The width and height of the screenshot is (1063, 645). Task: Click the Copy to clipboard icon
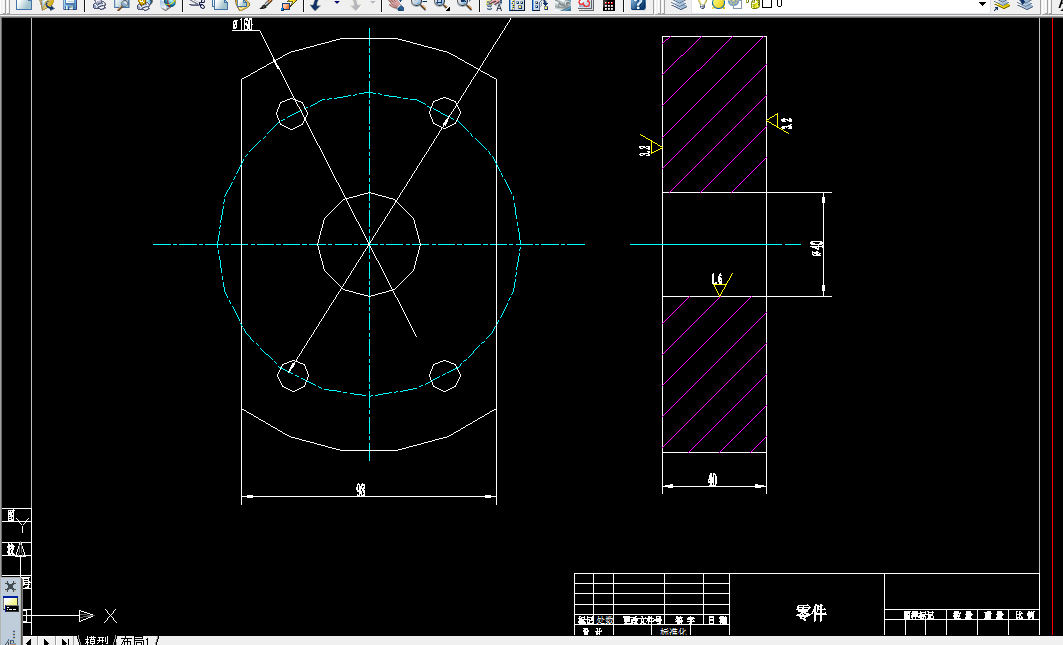(x=220, y=4)
